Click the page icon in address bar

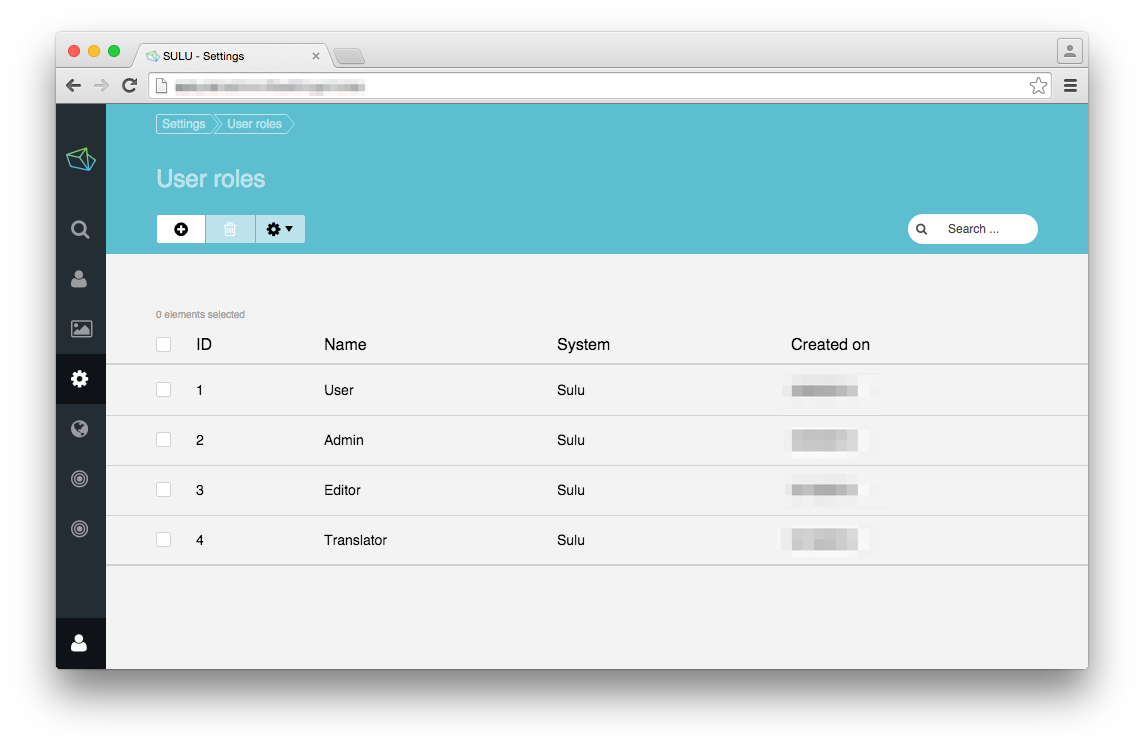pyautogui.click(x=162, y=87)
